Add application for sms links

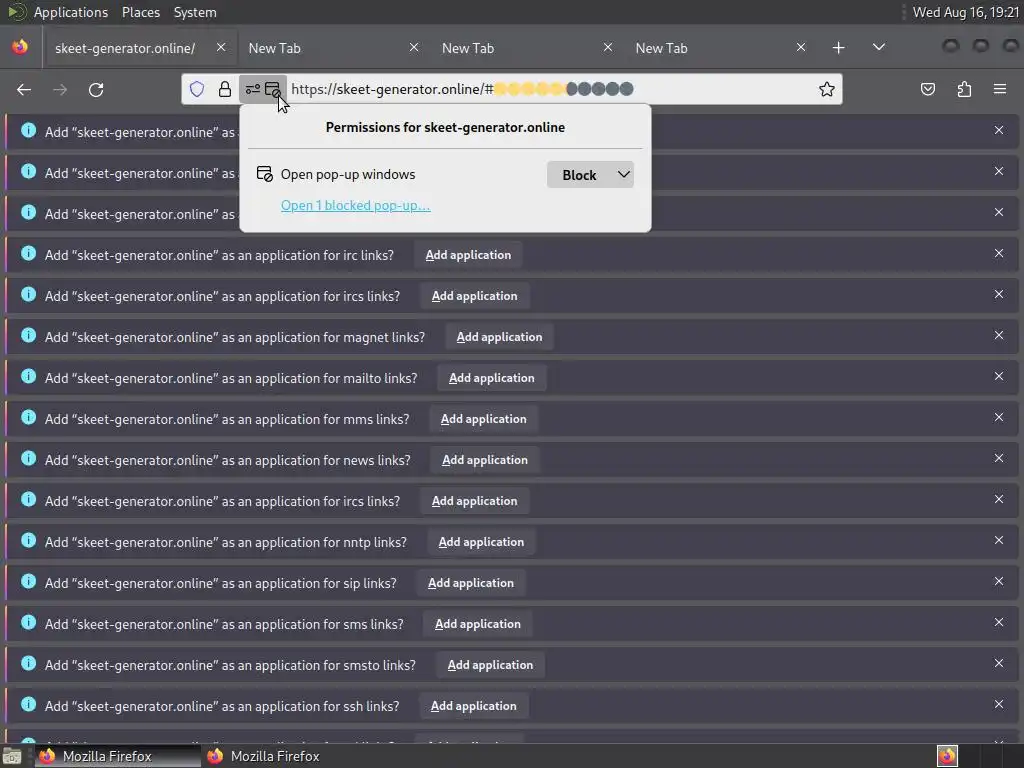click(x=477, y=624)
